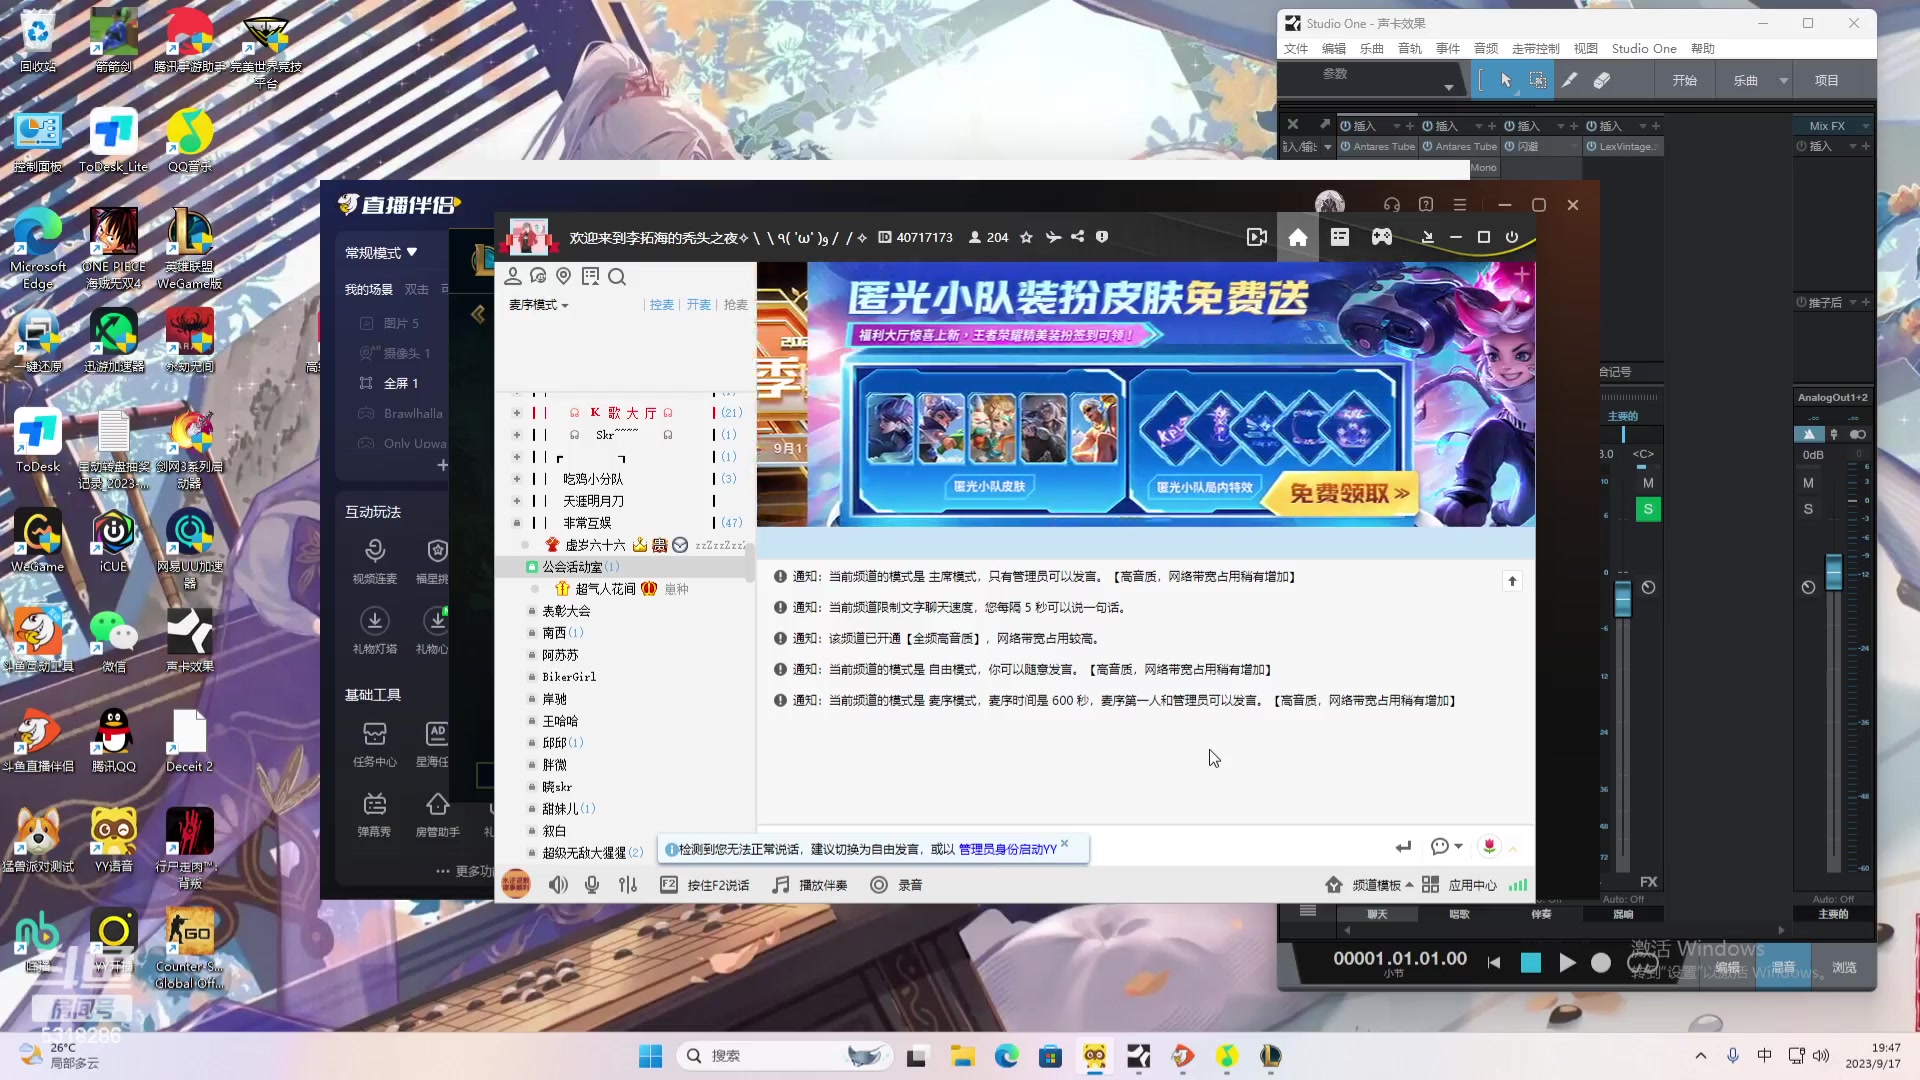Screen dimensions: 1920x1080
Task: Open the YY home page icon
Action: tap(1298, 237)
